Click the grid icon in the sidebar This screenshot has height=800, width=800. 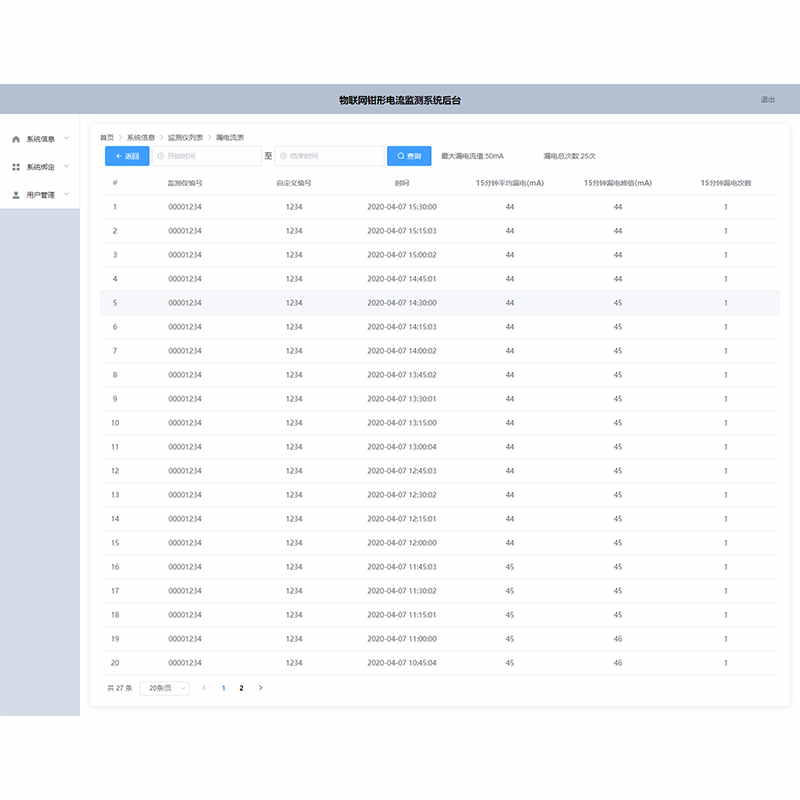click(15, 167)
